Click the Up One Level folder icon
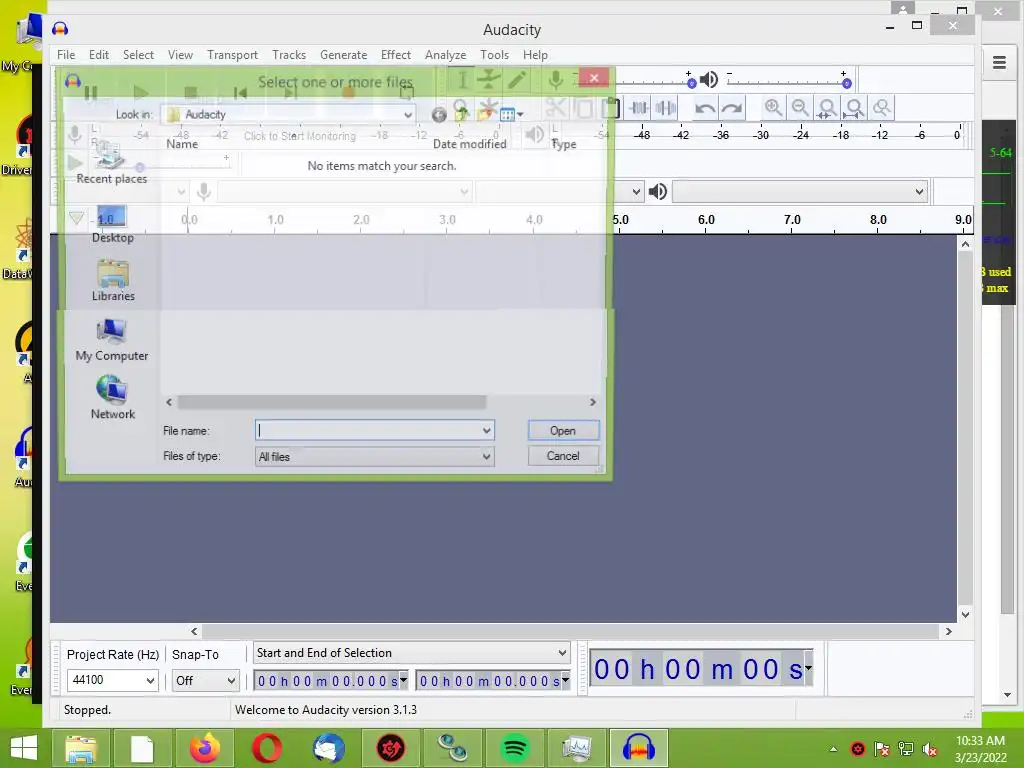Screen dimensions: 1024x768 [462, 114]
